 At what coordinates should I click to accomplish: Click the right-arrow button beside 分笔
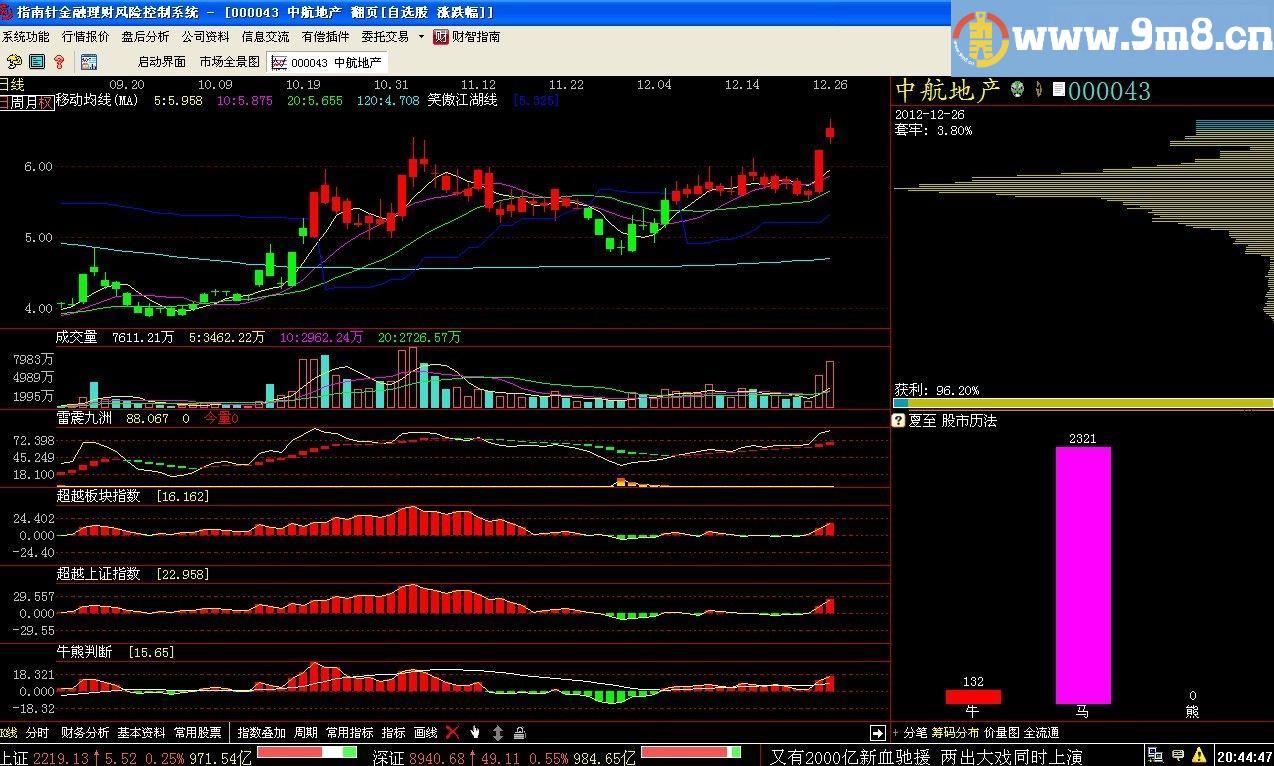(877, 733)
